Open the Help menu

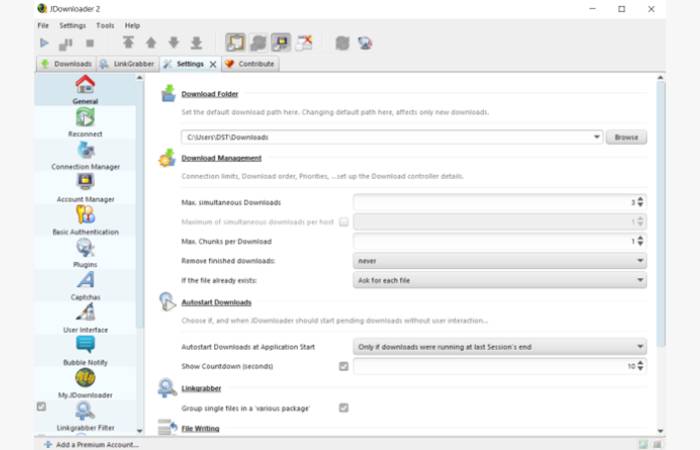pyautogui.click(x=132, y=25)
